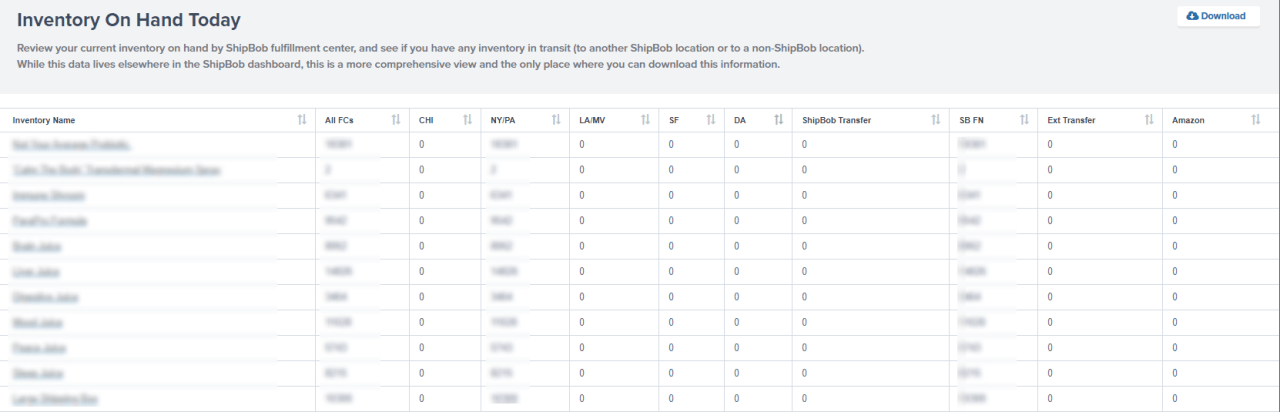The image size is (1280, 412).
Task: Click the Ext Transfer header label
Action: pos(1071,120)
